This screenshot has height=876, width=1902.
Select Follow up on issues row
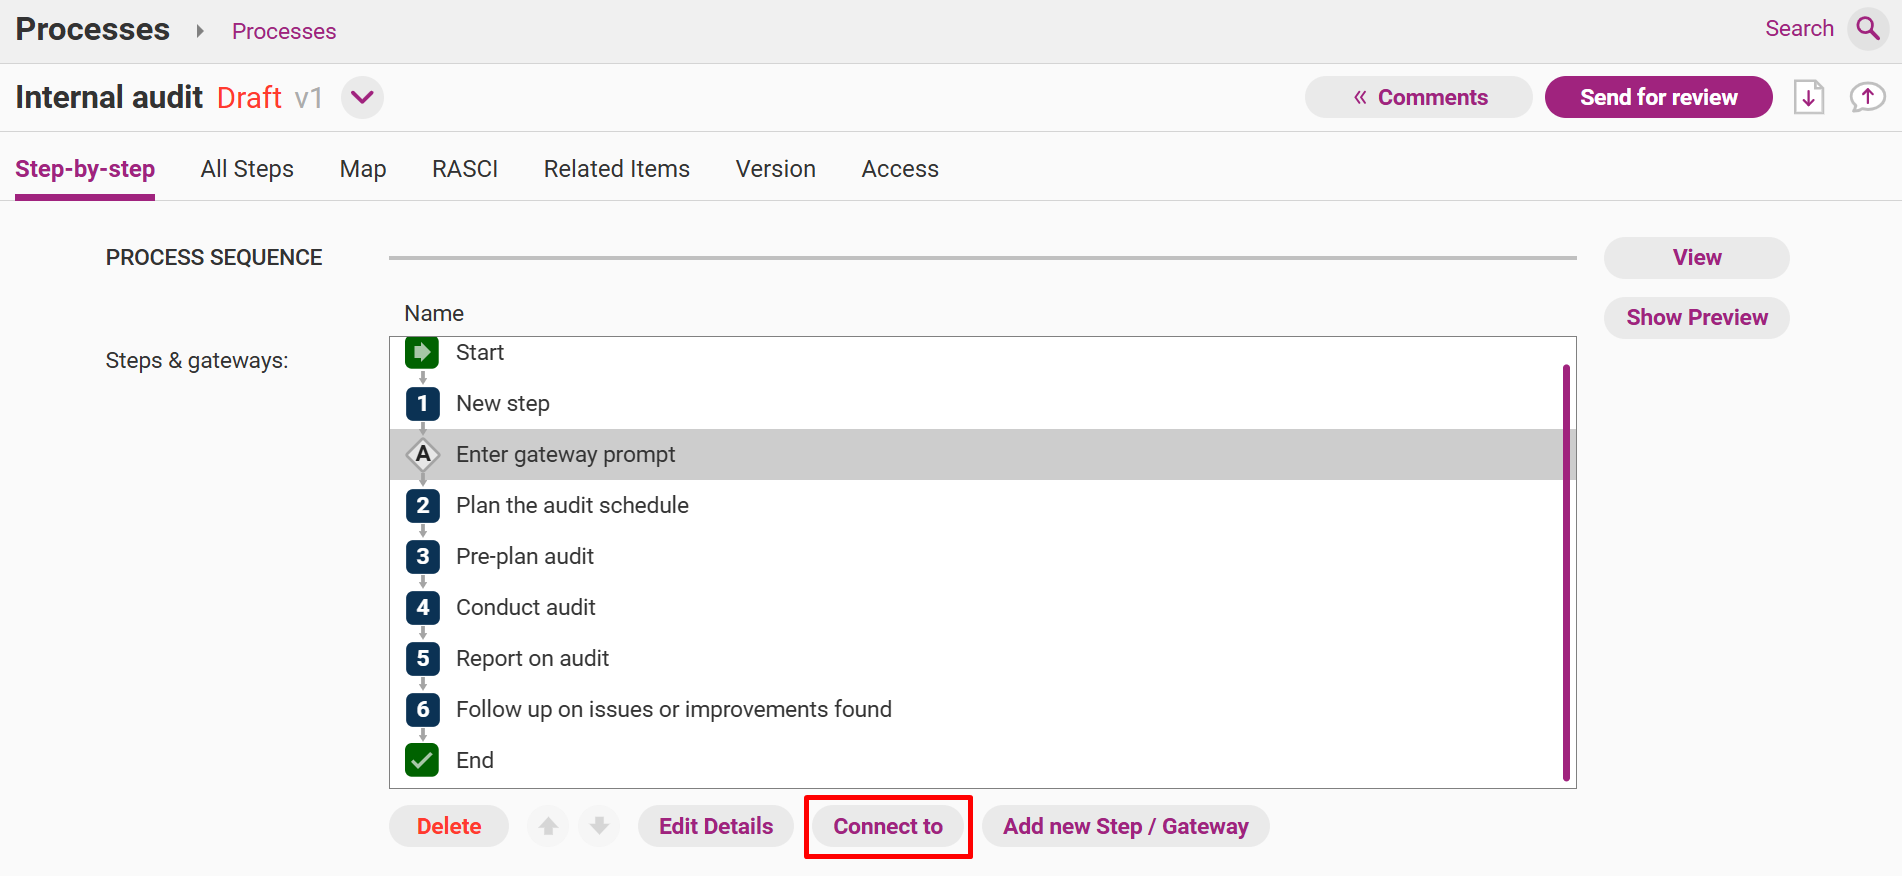click(x=976, y=709)
